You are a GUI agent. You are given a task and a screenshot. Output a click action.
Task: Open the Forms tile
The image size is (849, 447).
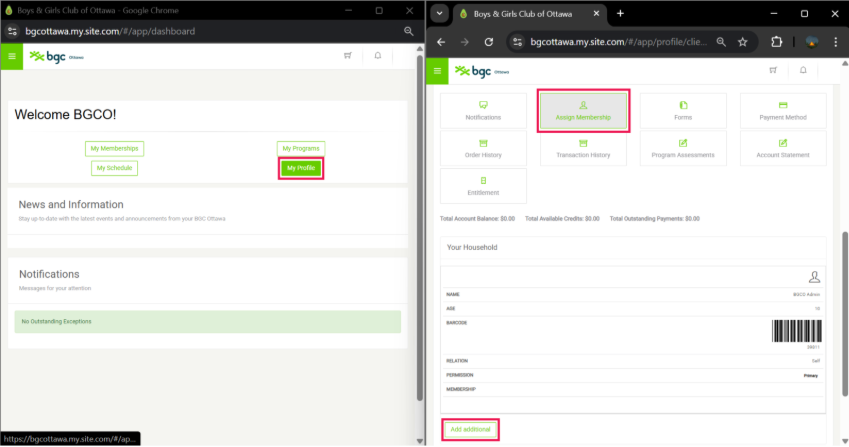pos(683,110)
